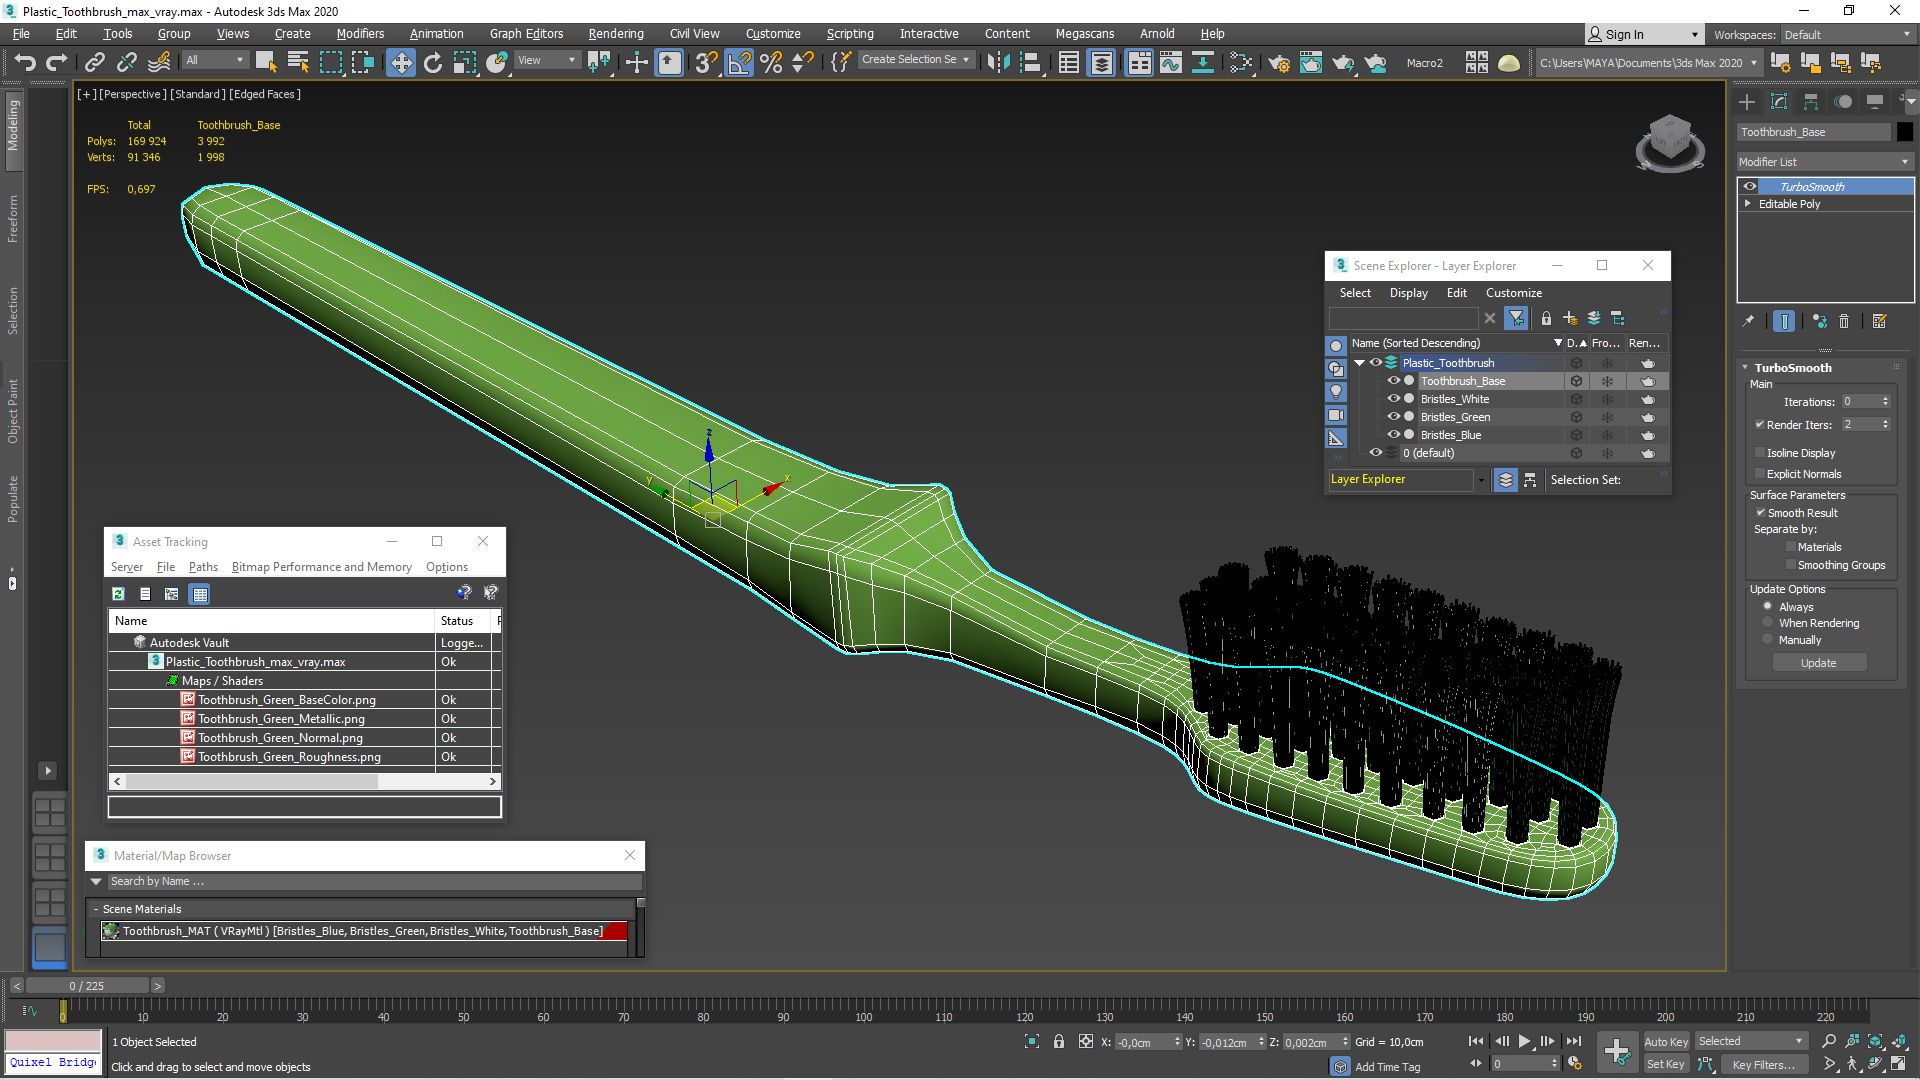The image size is (1920, 1080).
Task: Open Paths menu in Asset Tracking
Action: (x=203, y=567)
